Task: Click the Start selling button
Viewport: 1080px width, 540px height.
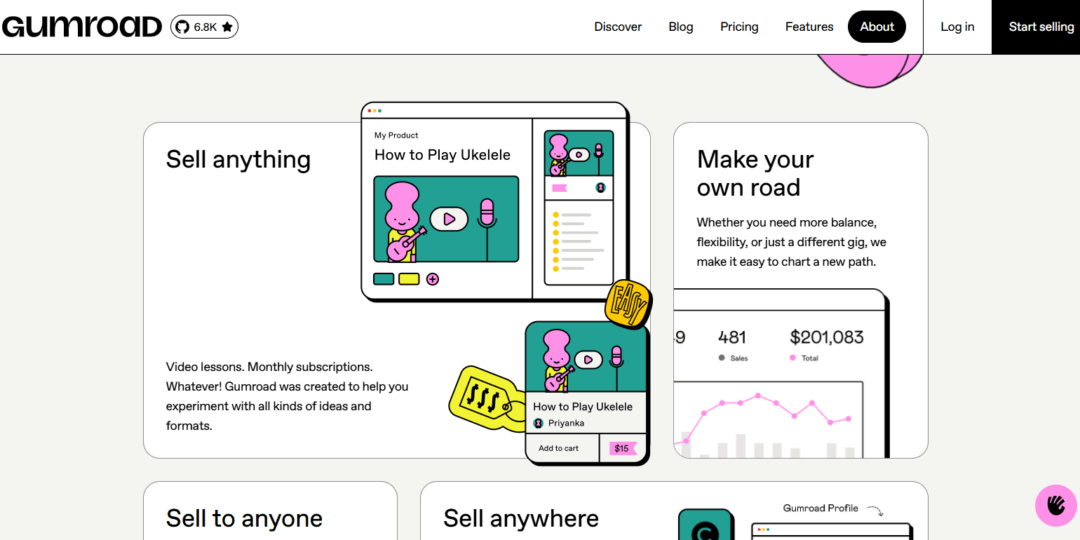Action: click(1036, 27)
